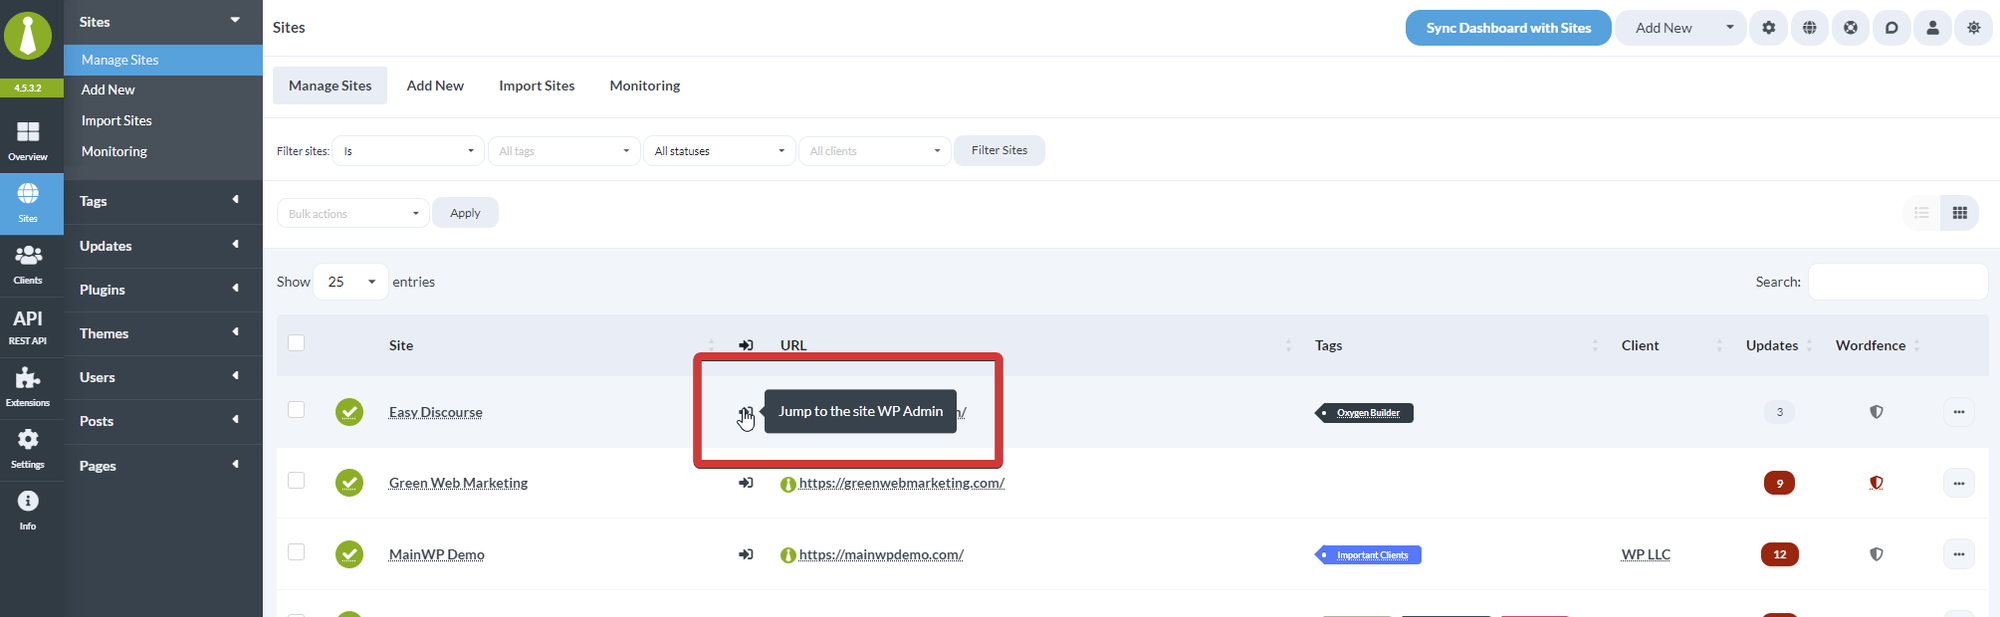Open the Clients sidebar icon
This screenshot has width=2000, height=617.
28,265
